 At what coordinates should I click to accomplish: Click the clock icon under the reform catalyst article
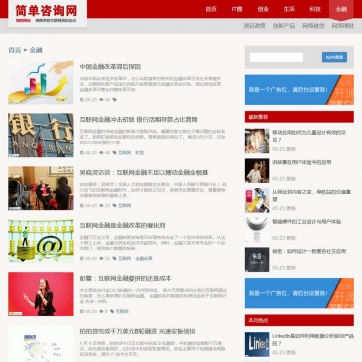[x=82, y=258]
